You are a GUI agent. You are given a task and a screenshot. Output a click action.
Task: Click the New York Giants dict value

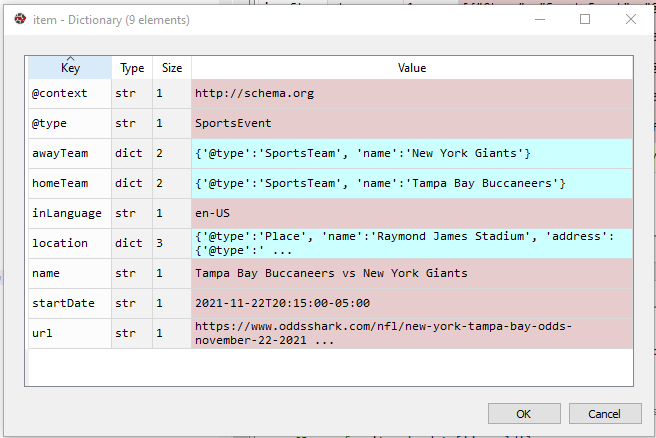coord(412,154)
